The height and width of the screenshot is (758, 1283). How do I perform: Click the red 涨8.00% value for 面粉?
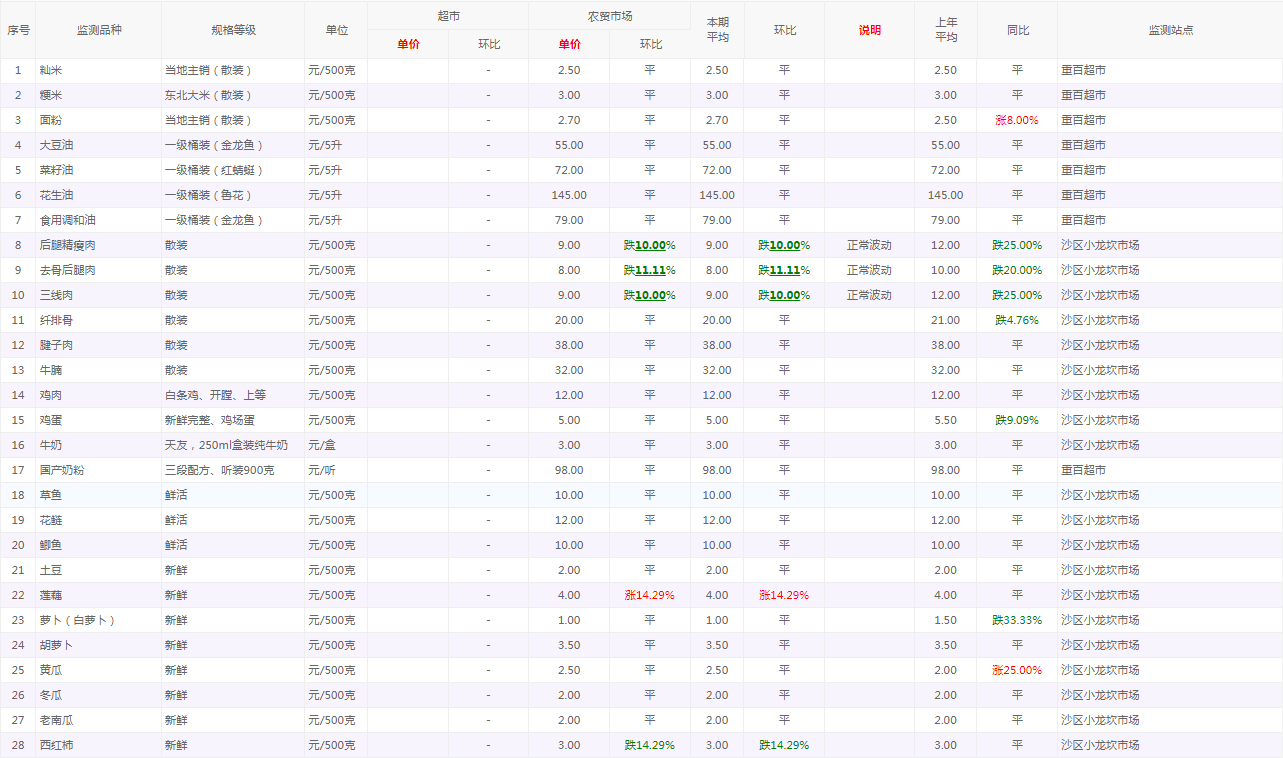click(x=1017, y=120)
